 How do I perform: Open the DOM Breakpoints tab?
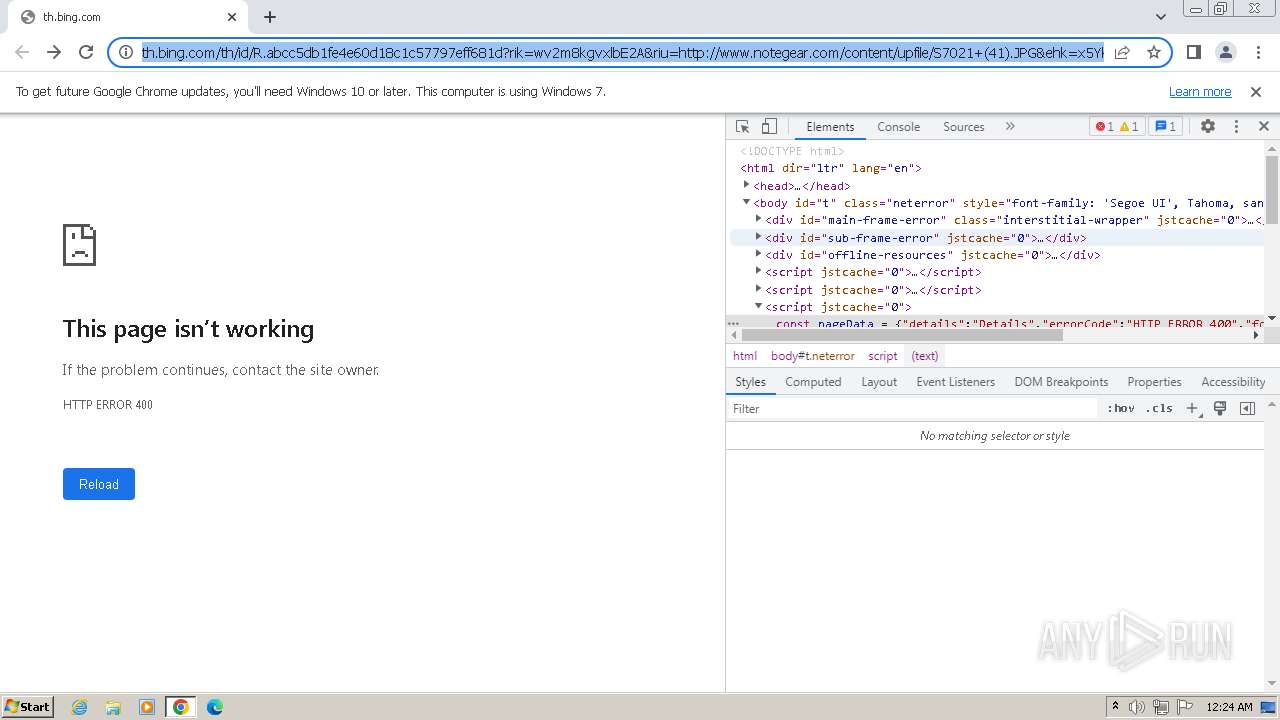[x=1061, y=382]
